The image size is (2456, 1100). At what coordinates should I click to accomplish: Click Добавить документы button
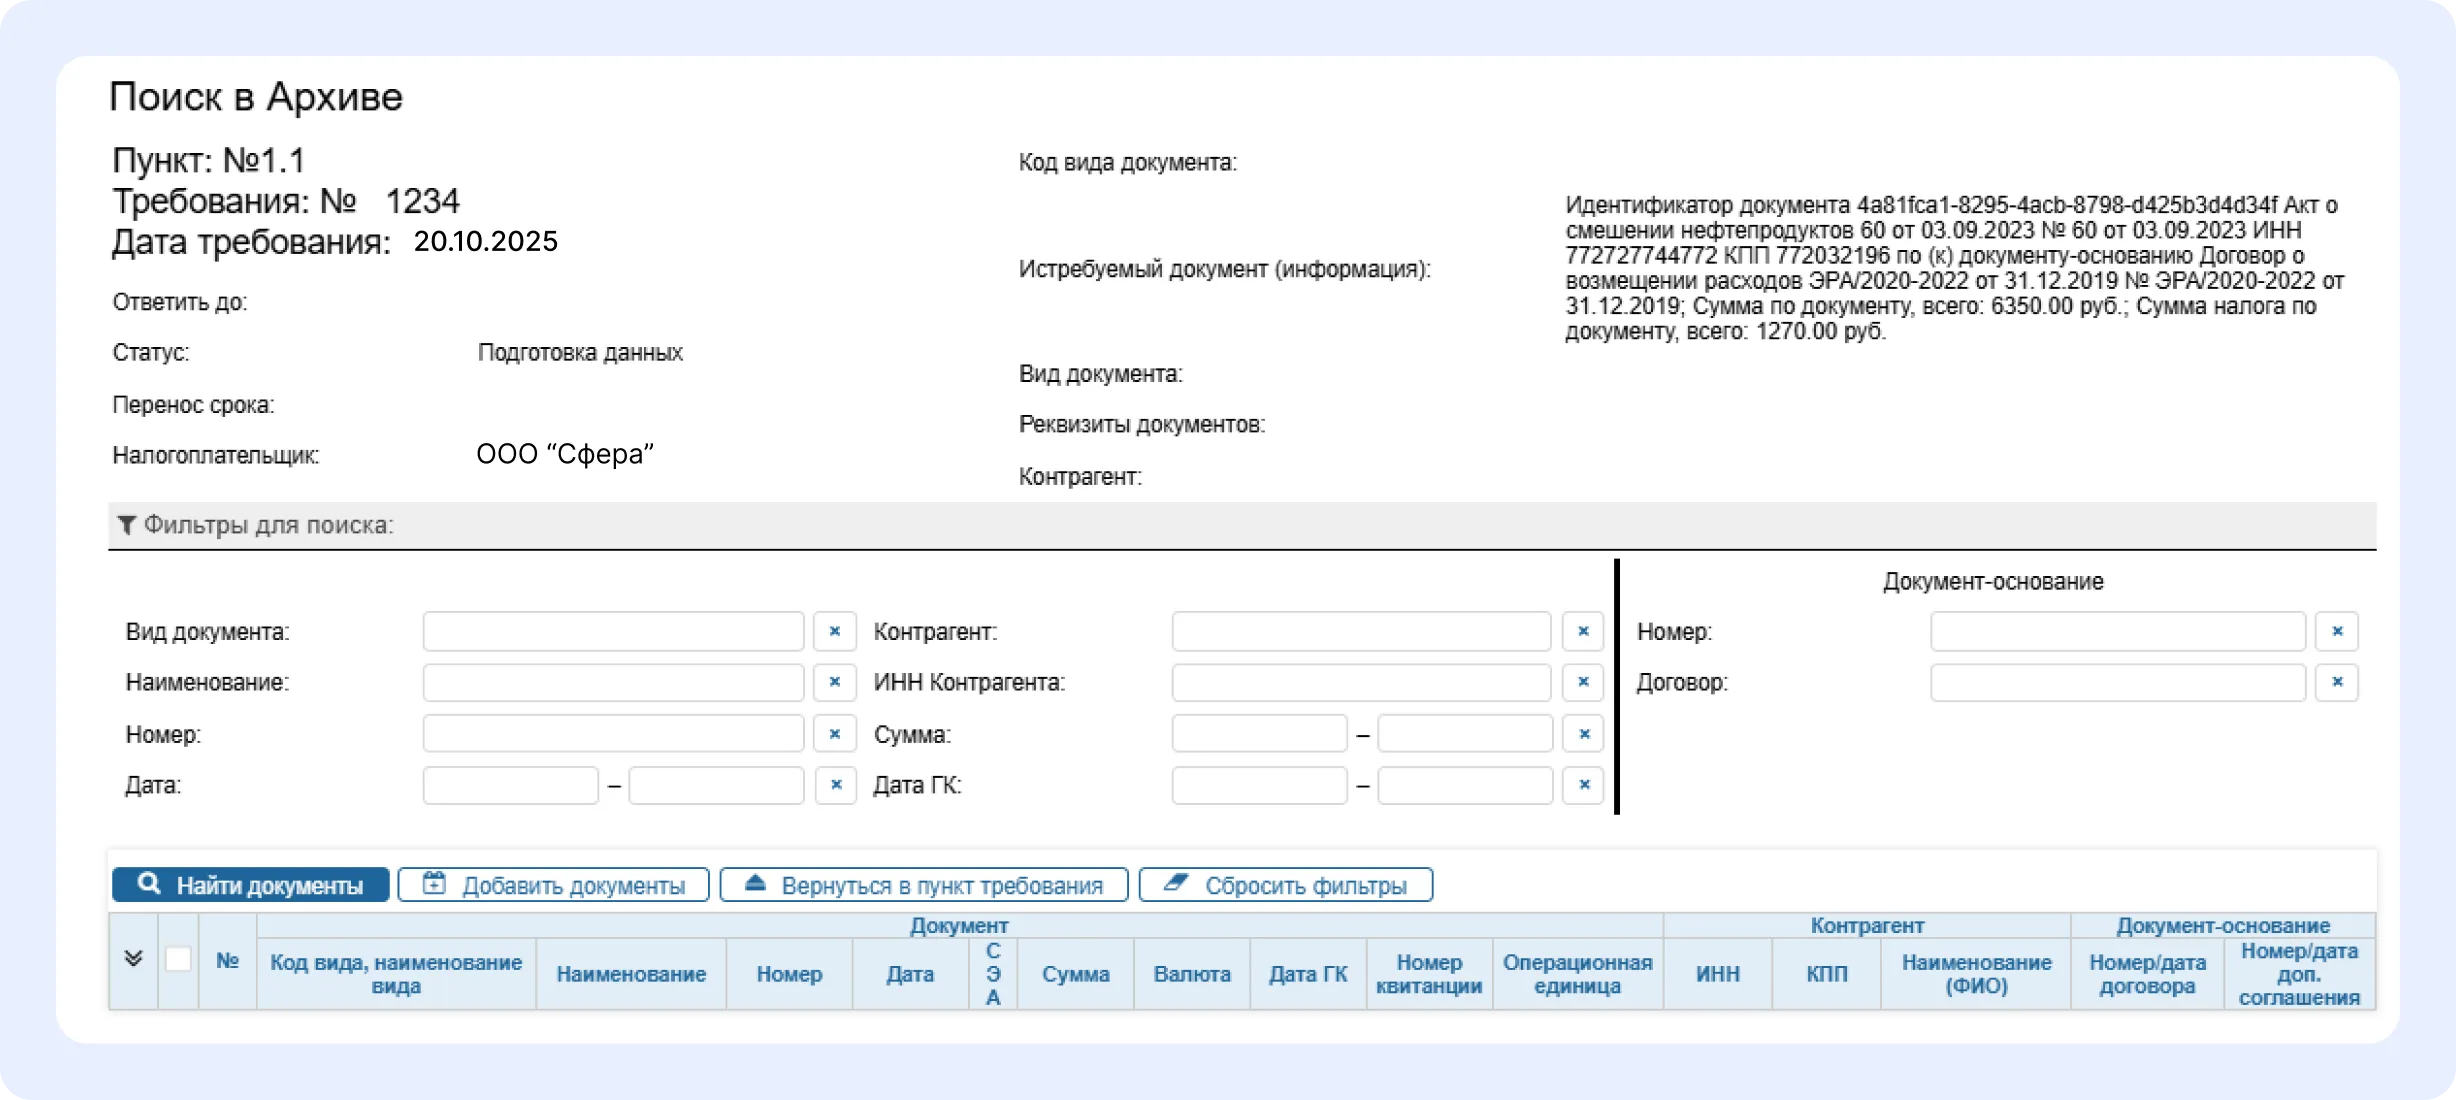coord(553,885)
